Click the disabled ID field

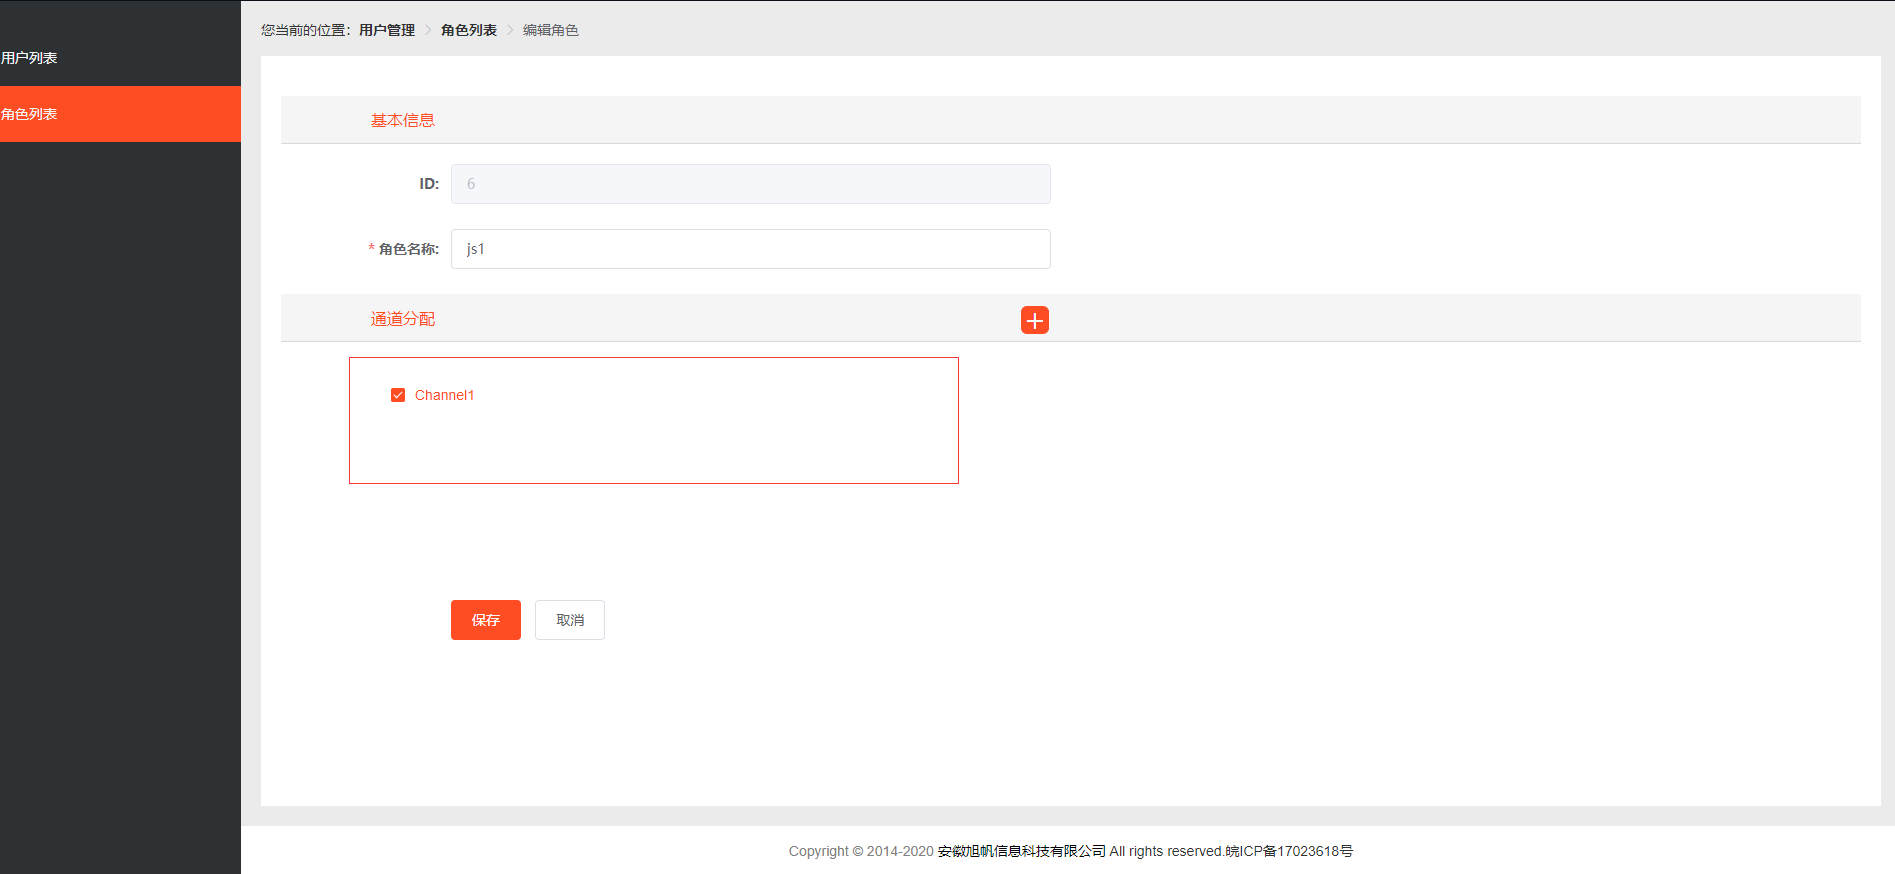point(751,184)
